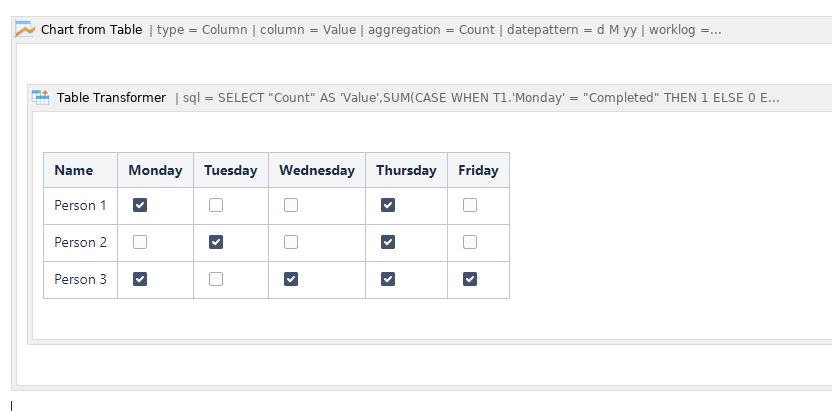Uncheck Person 1's Thursday checkbox
This screenshot has height=411, width=832.
(x=388, y=205)
